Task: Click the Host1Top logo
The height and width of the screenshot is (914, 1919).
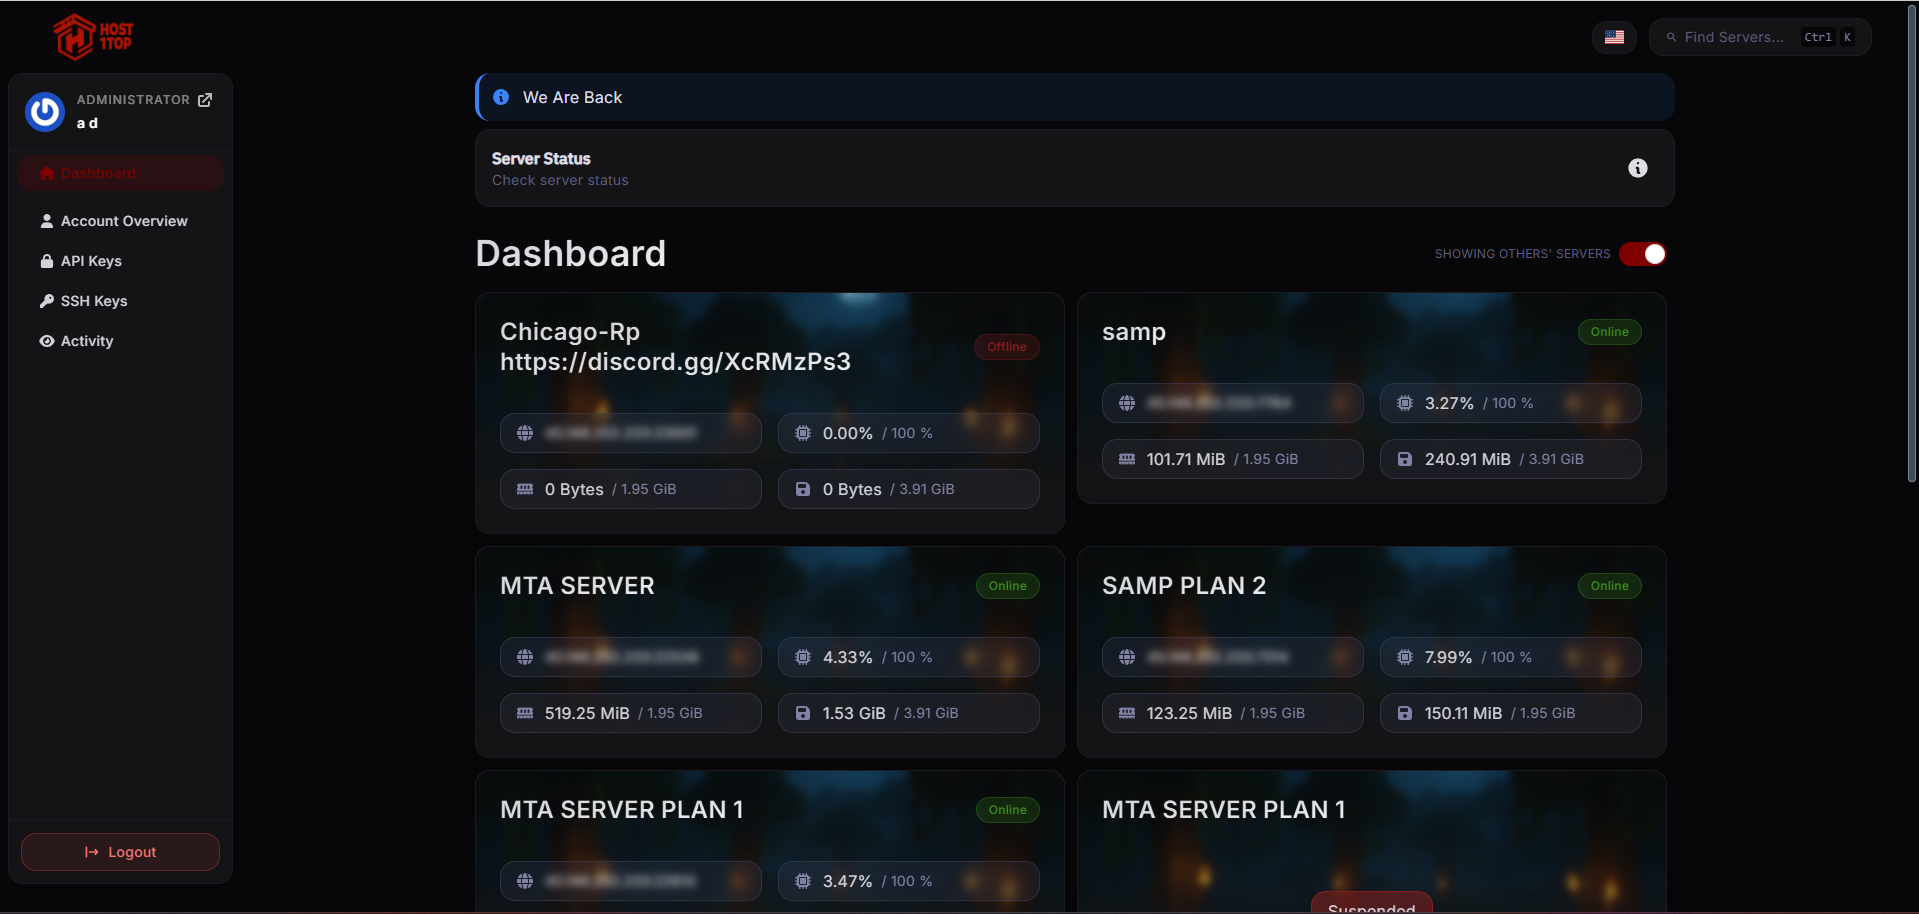Action: tap(92, 36)
